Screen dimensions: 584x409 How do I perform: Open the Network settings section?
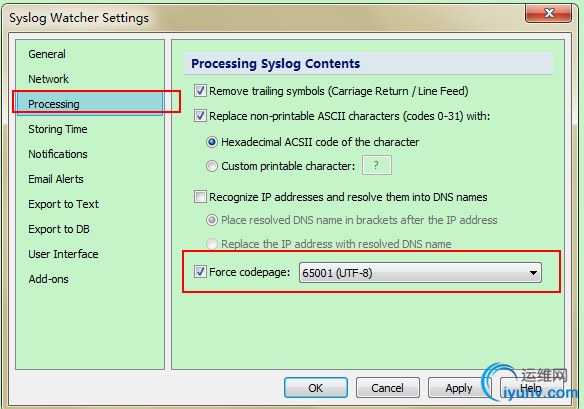pyautogui.click(x=48, y=79)
